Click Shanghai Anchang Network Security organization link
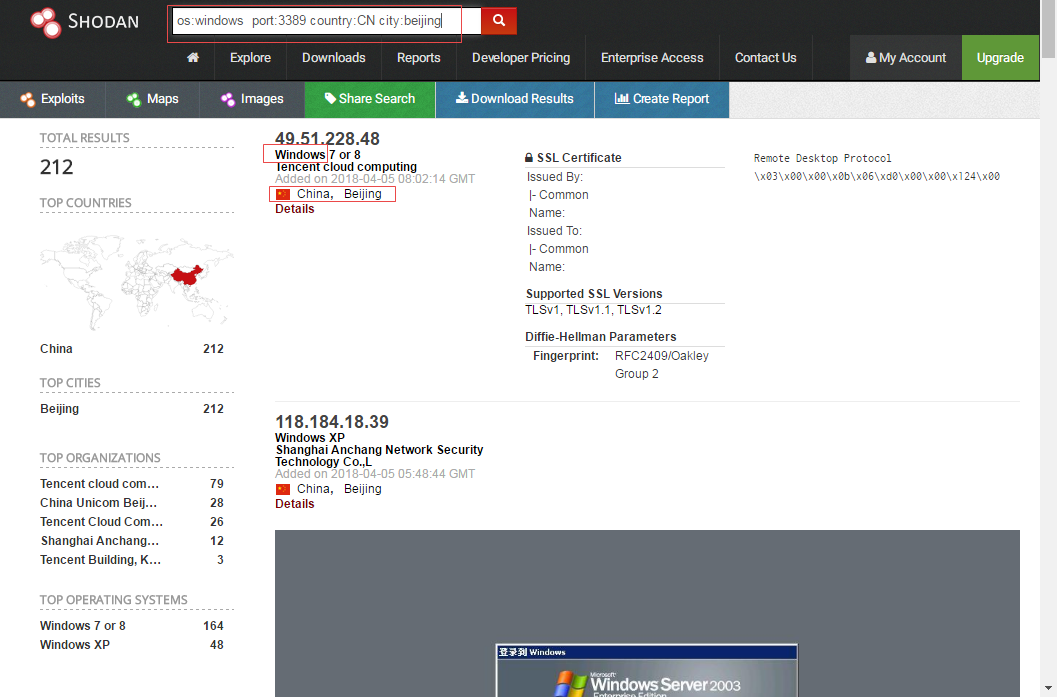 pos(379,456)
